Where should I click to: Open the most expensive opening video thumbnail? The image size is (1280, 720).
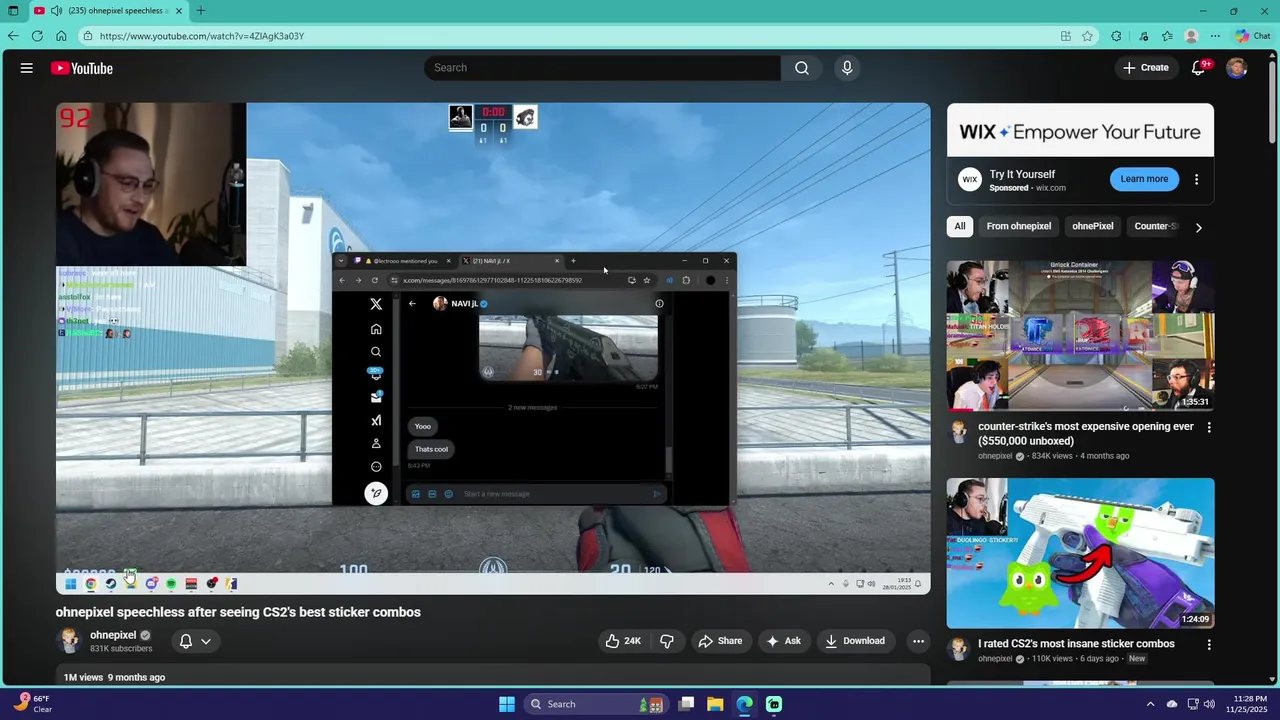(1081, 336)
